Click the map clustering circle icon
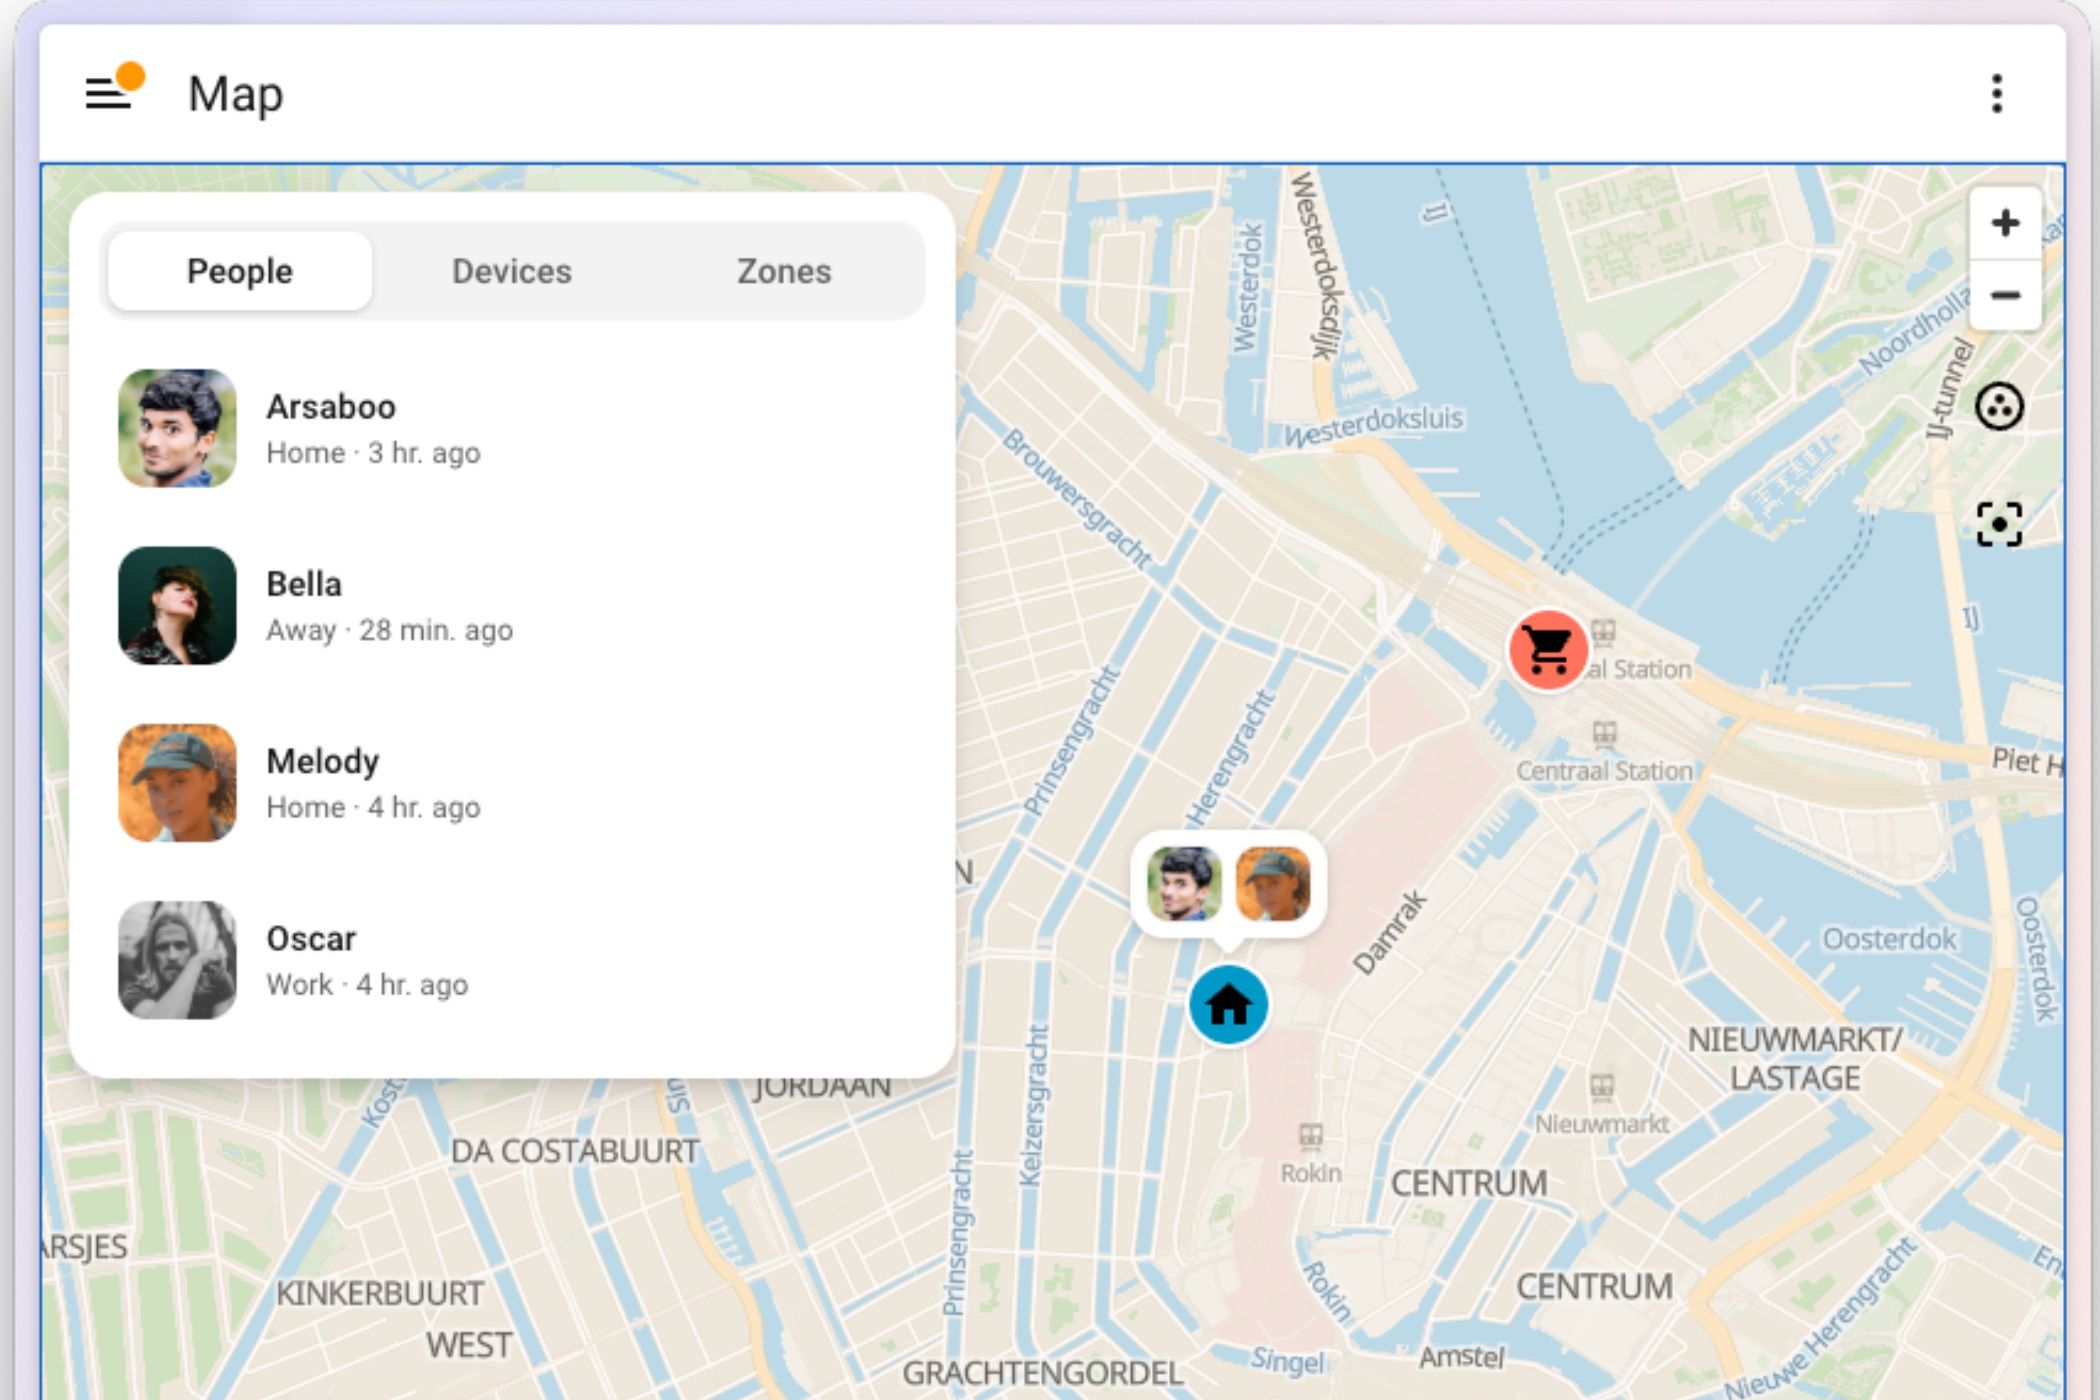This screenshot has width=2100, height=1400. tap(1999, 407)
